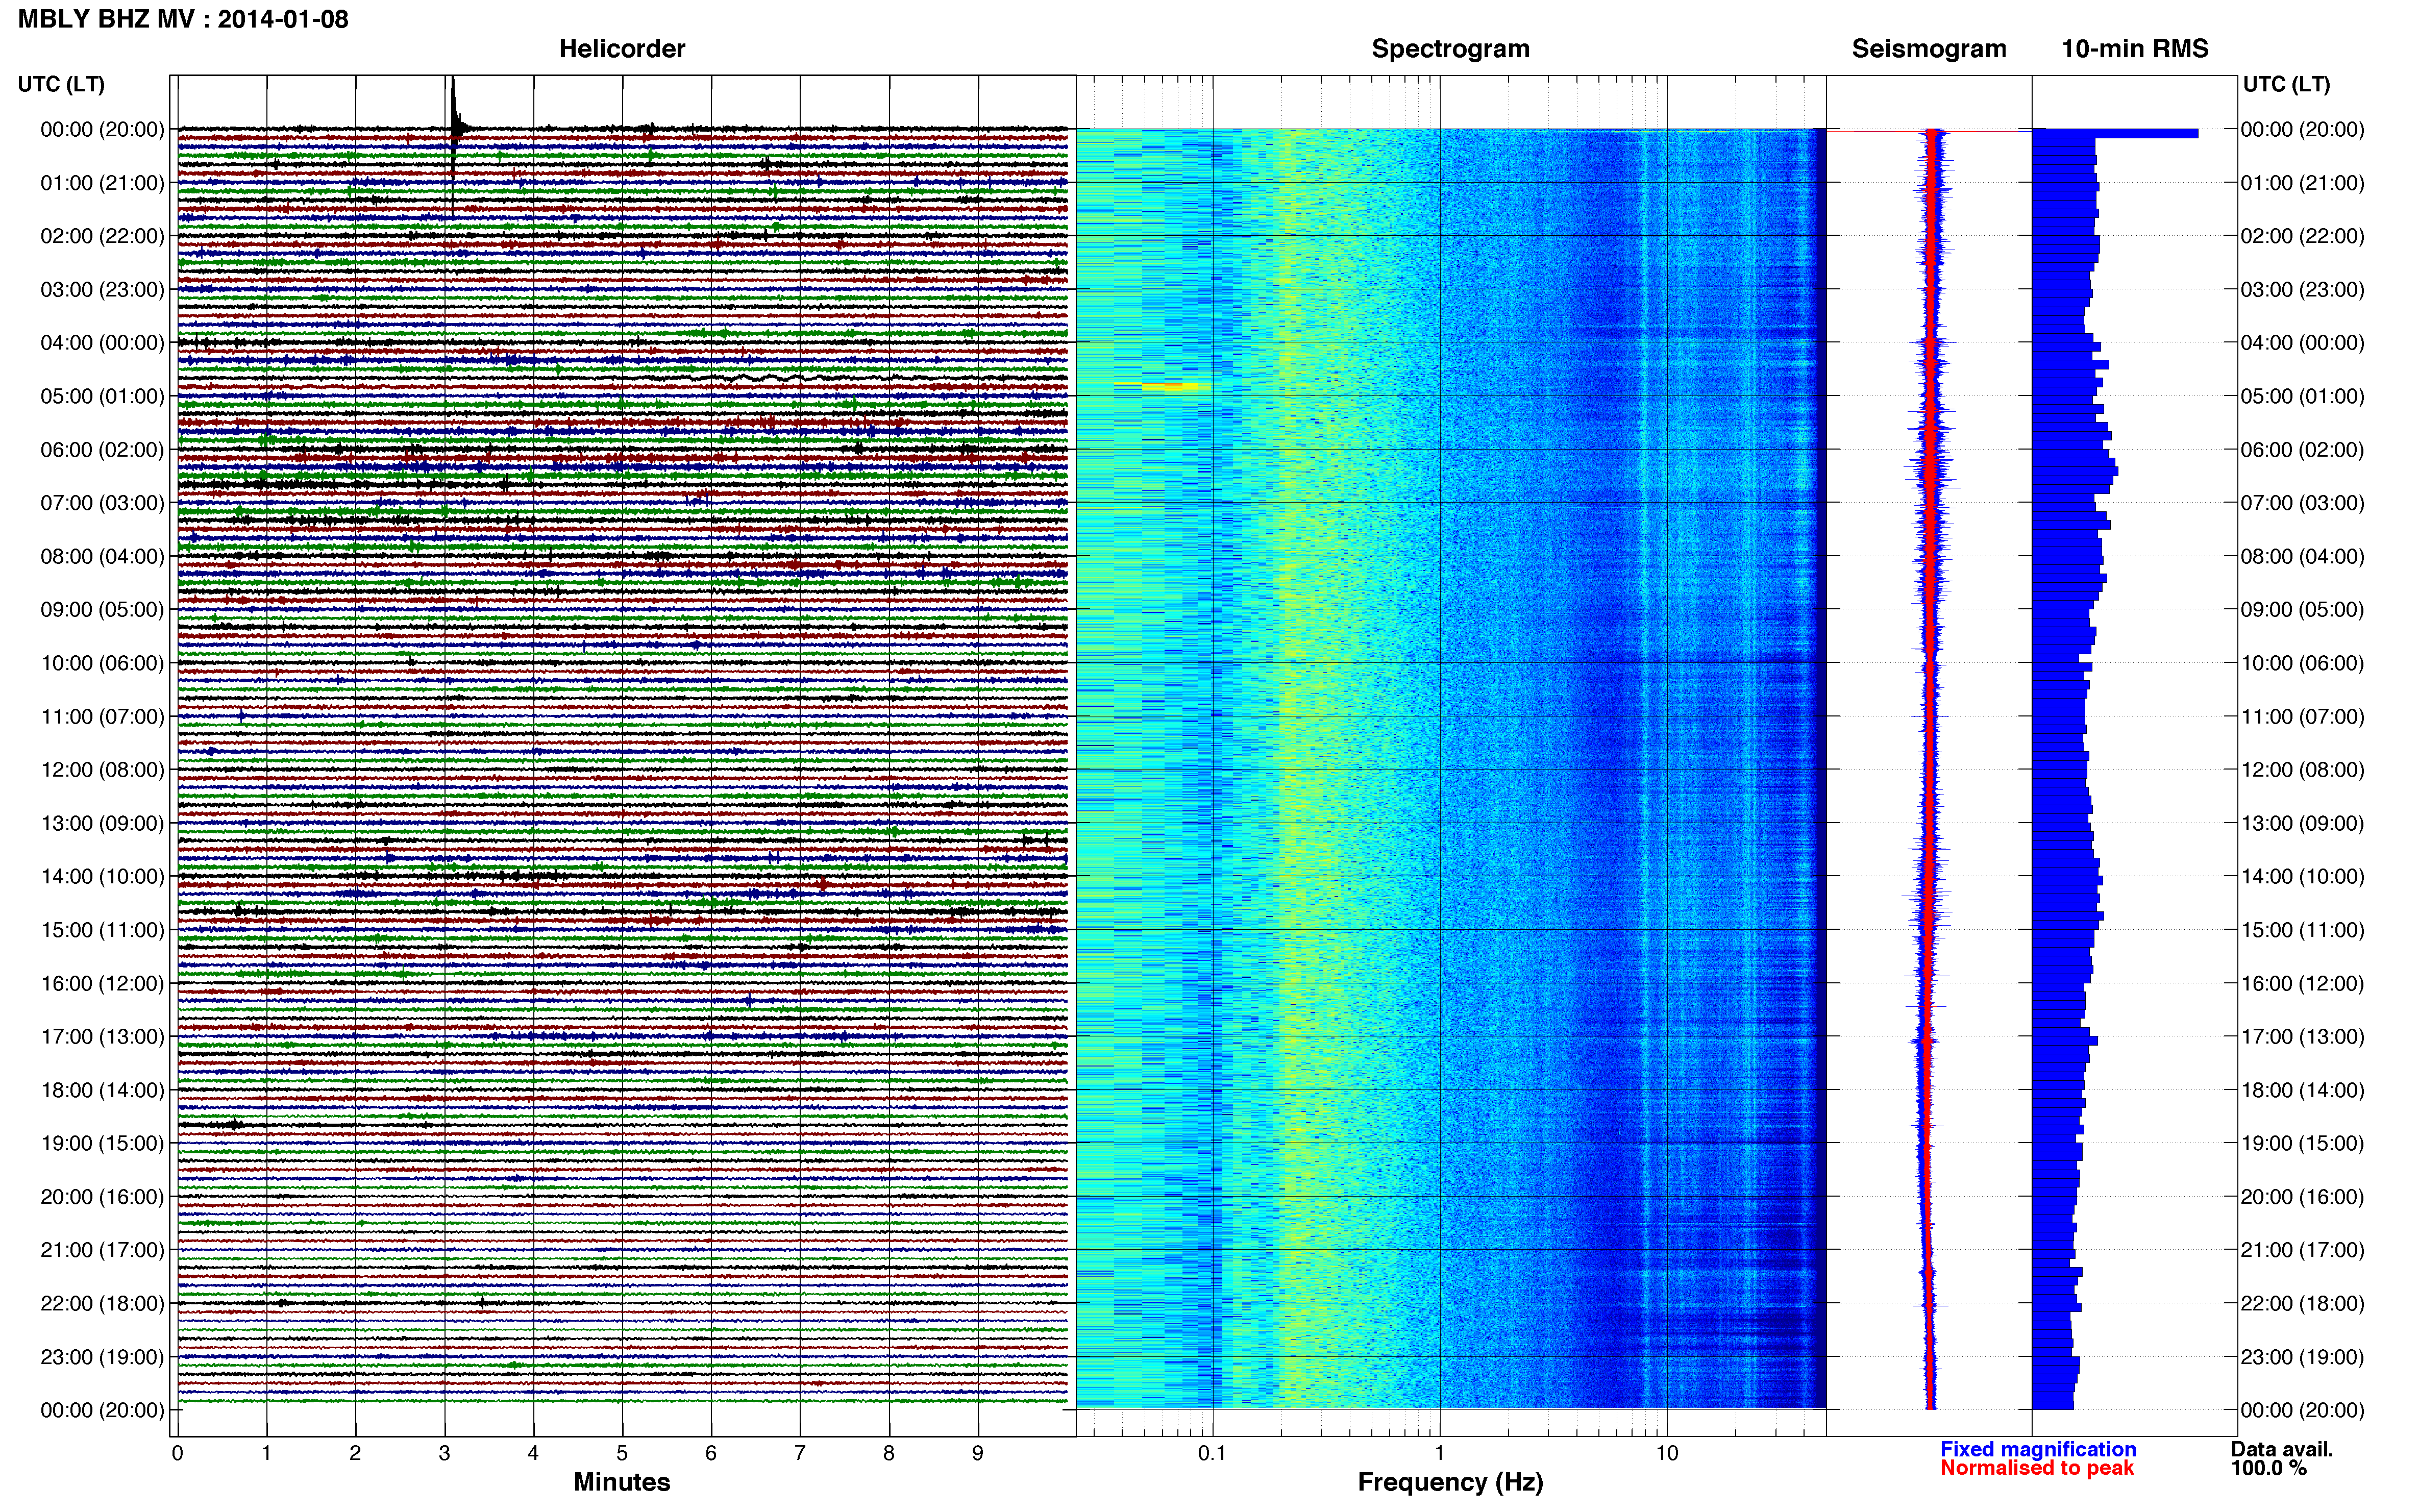This screenshot has height=1512, width=2419.
Task: Select the Helicorder panel heading
Action: 622,49
